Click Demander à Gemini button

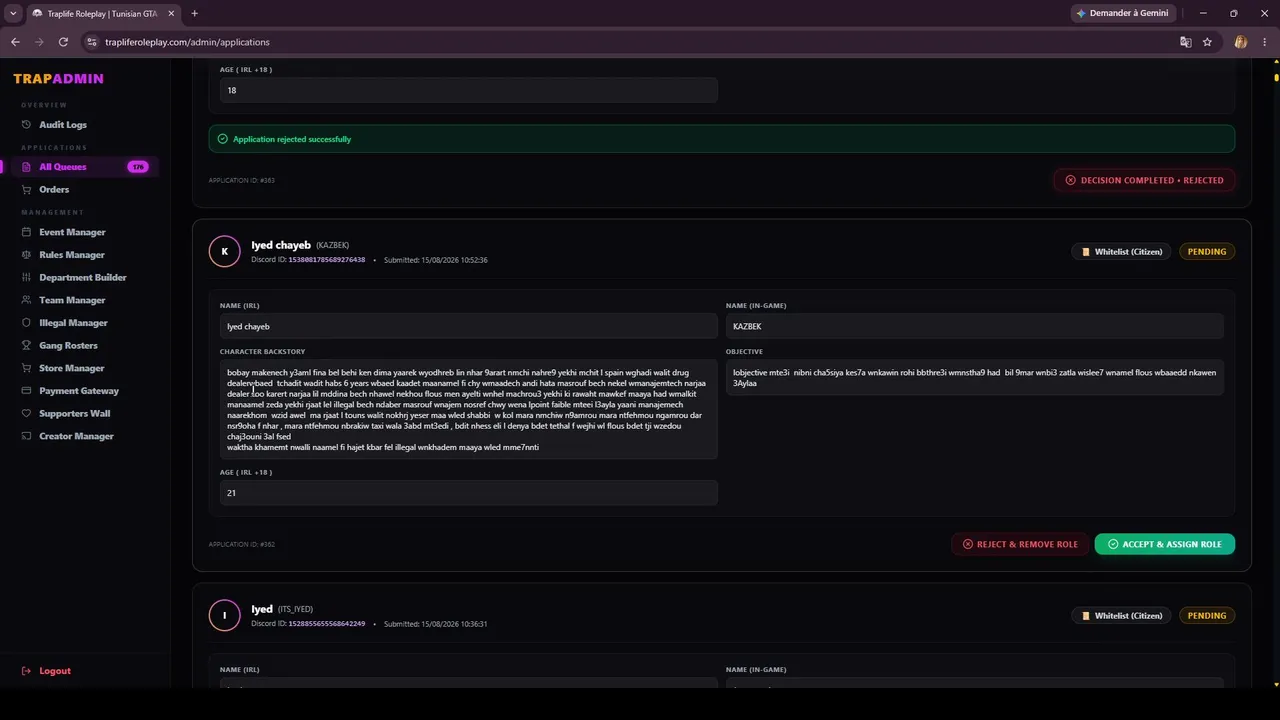click(1123, 13)
